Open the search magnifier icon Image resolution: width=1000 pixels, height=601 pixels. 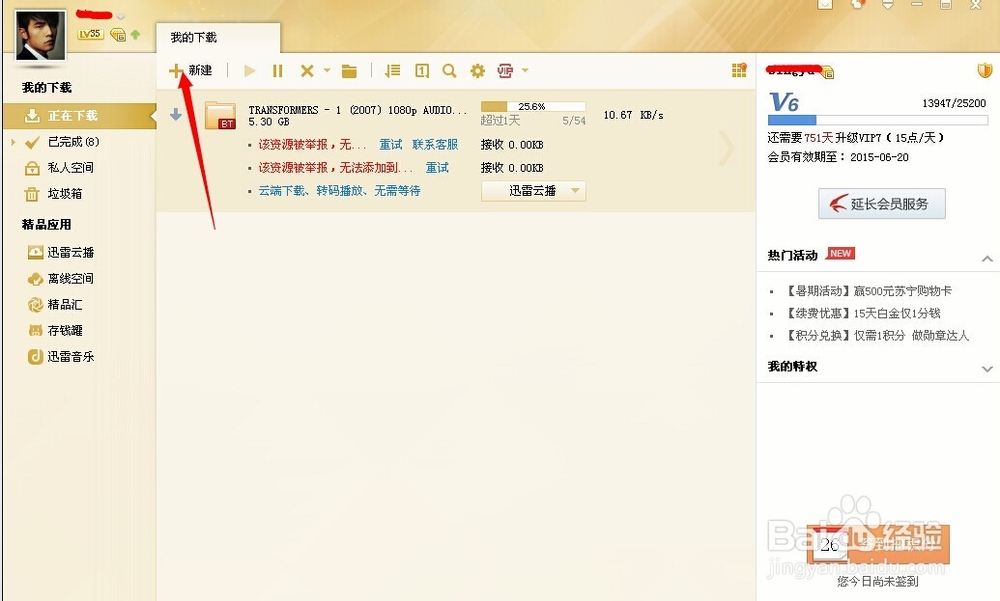pos(449,71)
